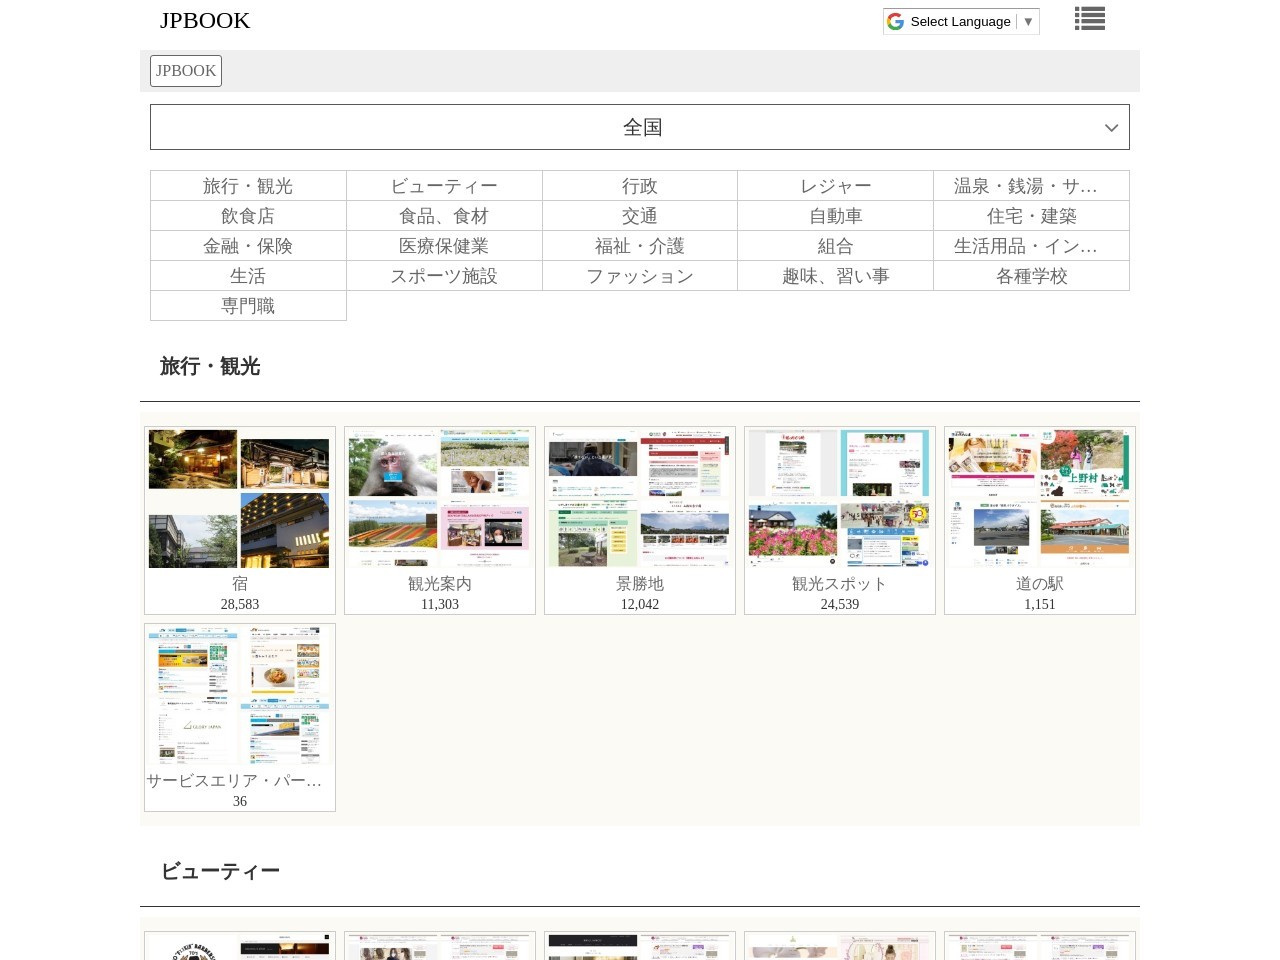Open the サービスエリア thumbnail card
Screen dimensions: 1280x960
click(x=240, y=716)
